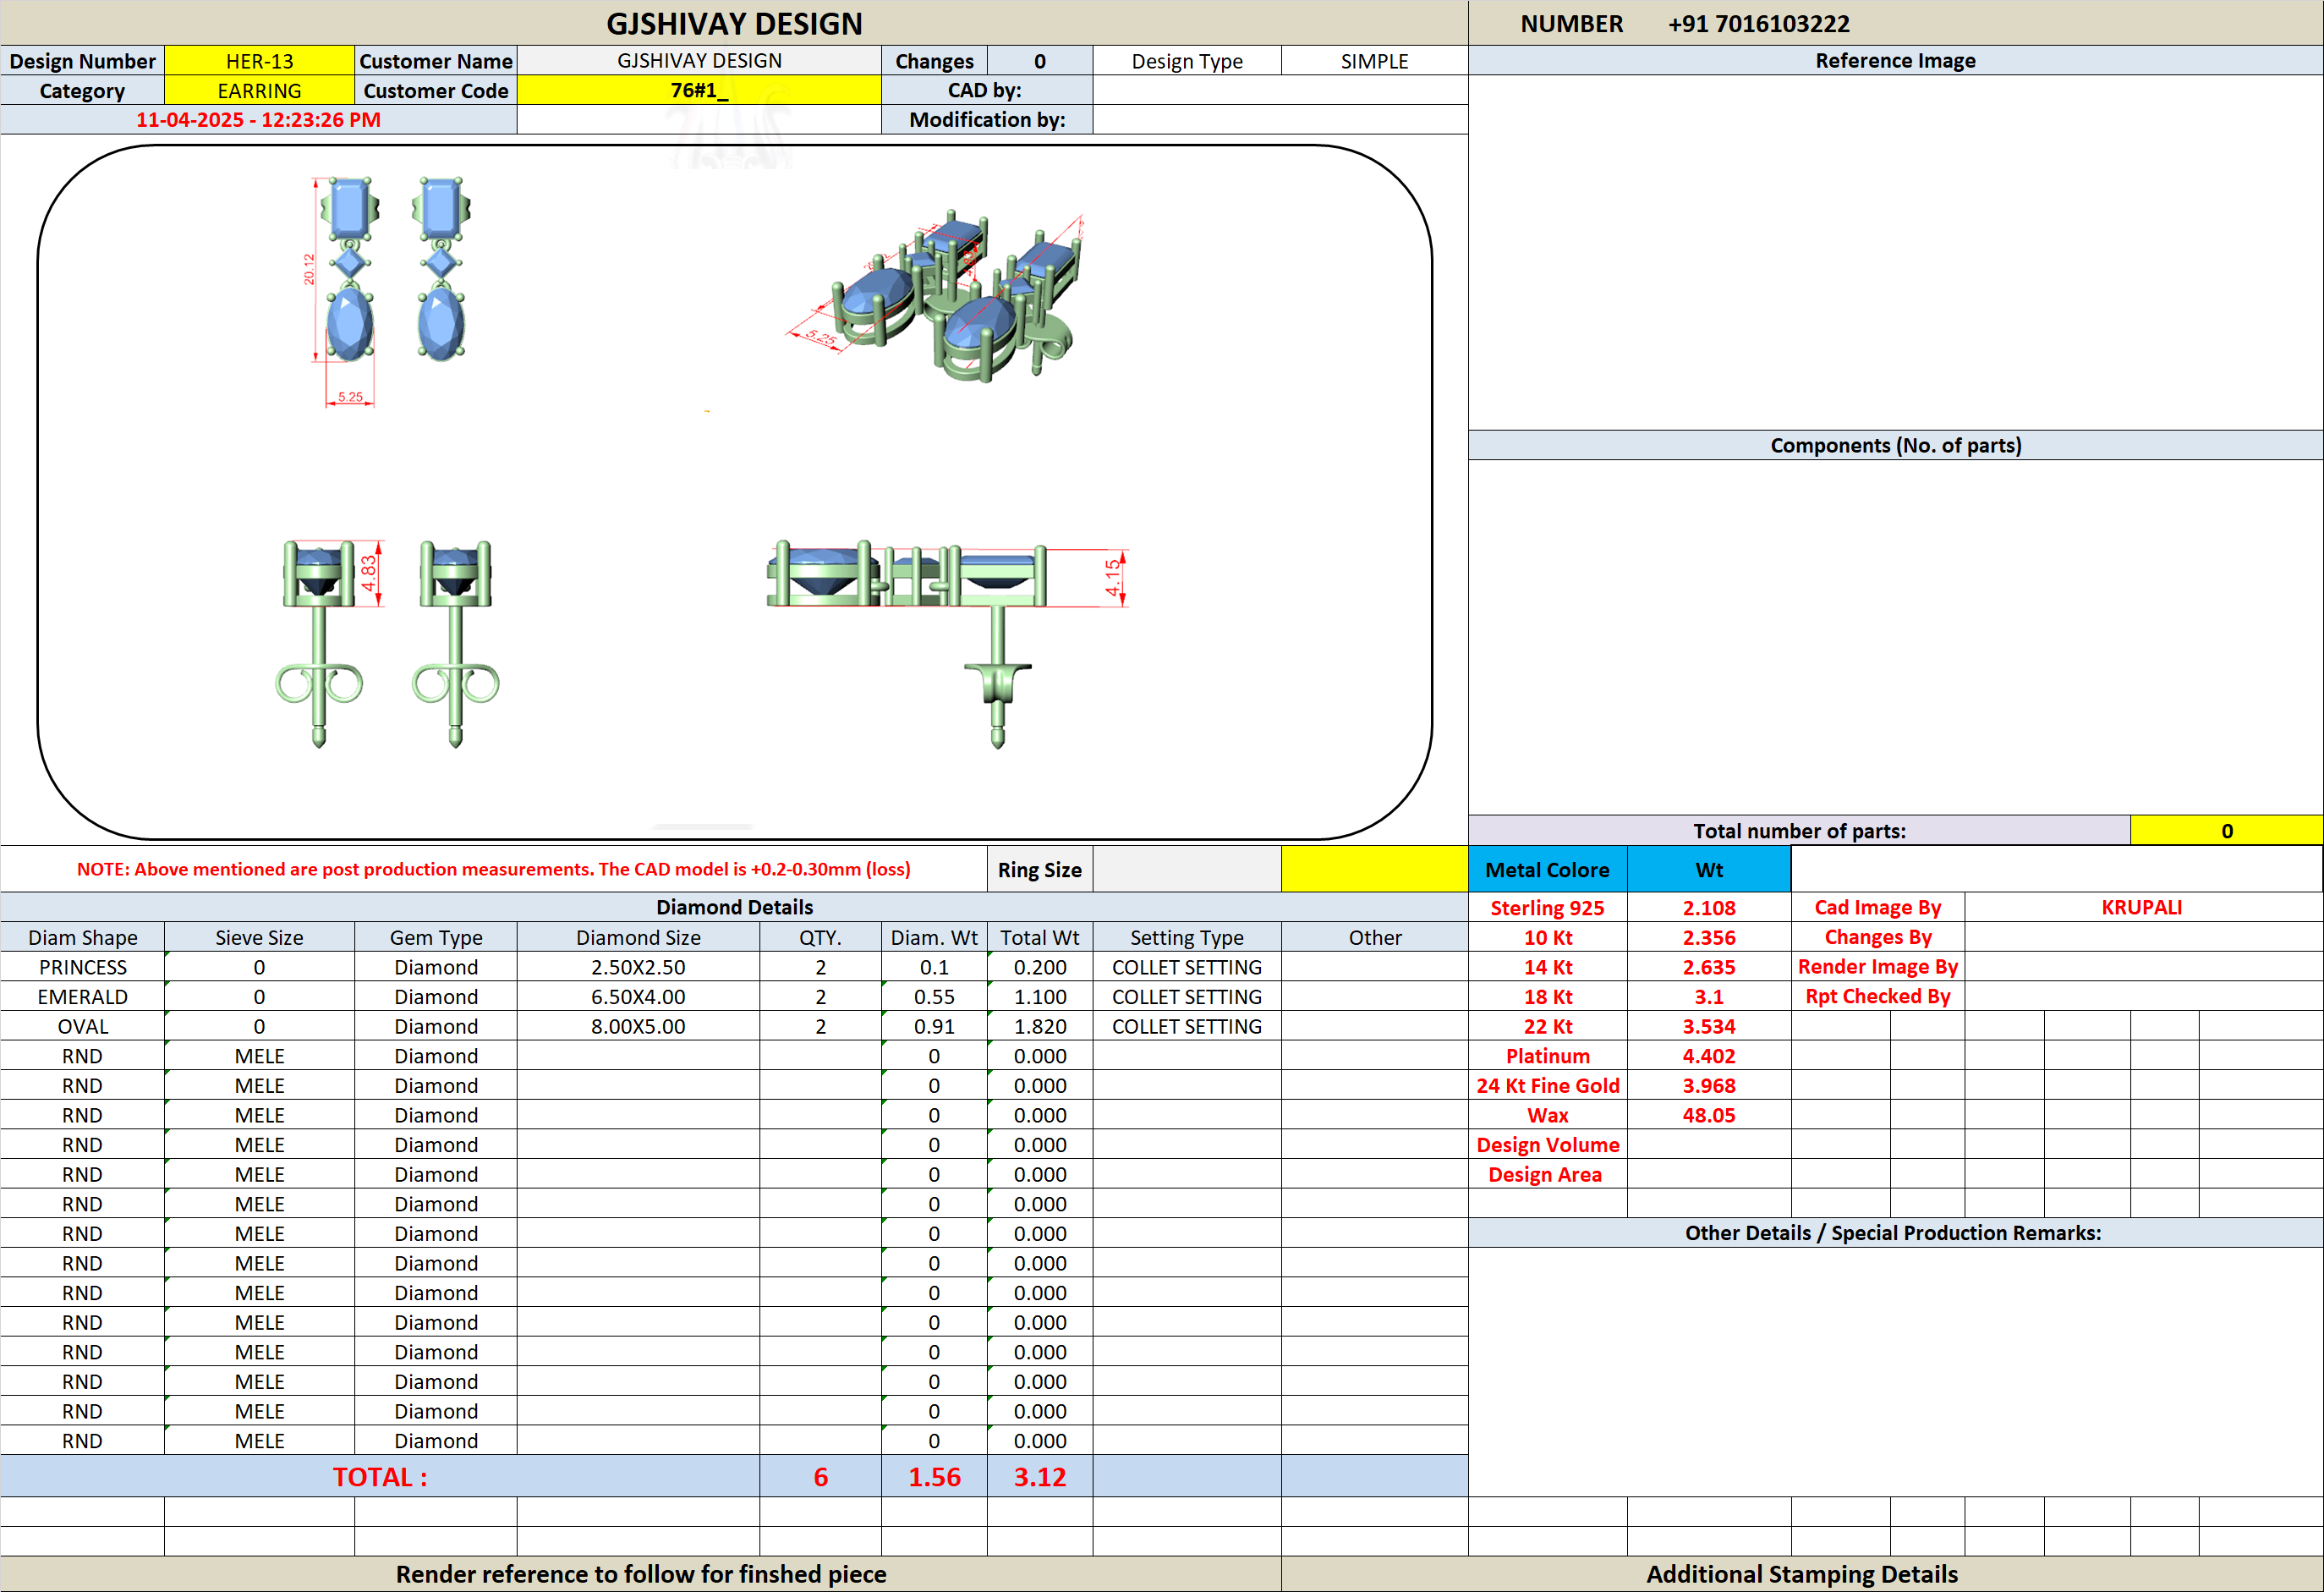This screenshot has height=1592, width=2324.
Task: Click the red TOTAL : label
Action: pyautogui.click(x=380, y=1477)
